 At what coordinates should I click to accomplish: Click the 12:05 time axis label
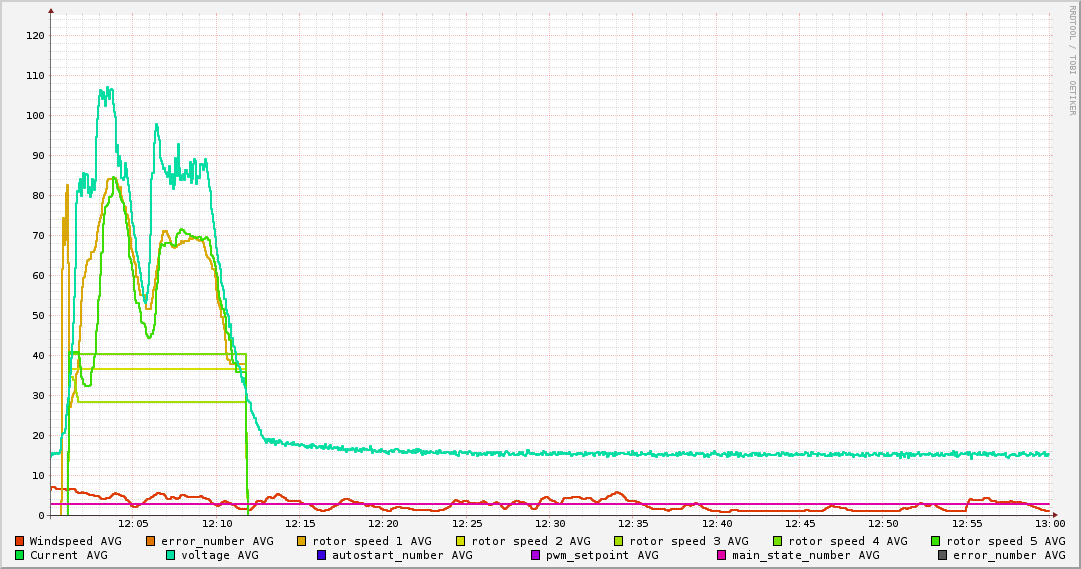133,523
